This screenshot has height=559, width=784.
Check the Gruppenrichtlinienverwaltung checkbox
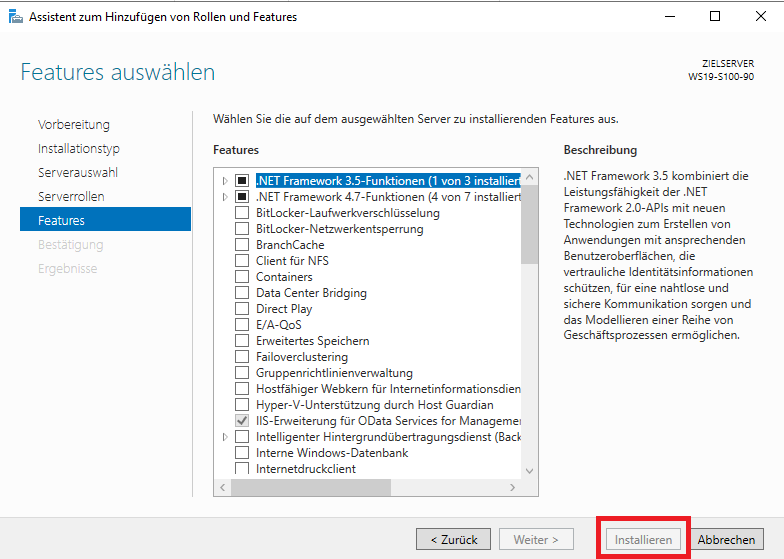[242, 373]
